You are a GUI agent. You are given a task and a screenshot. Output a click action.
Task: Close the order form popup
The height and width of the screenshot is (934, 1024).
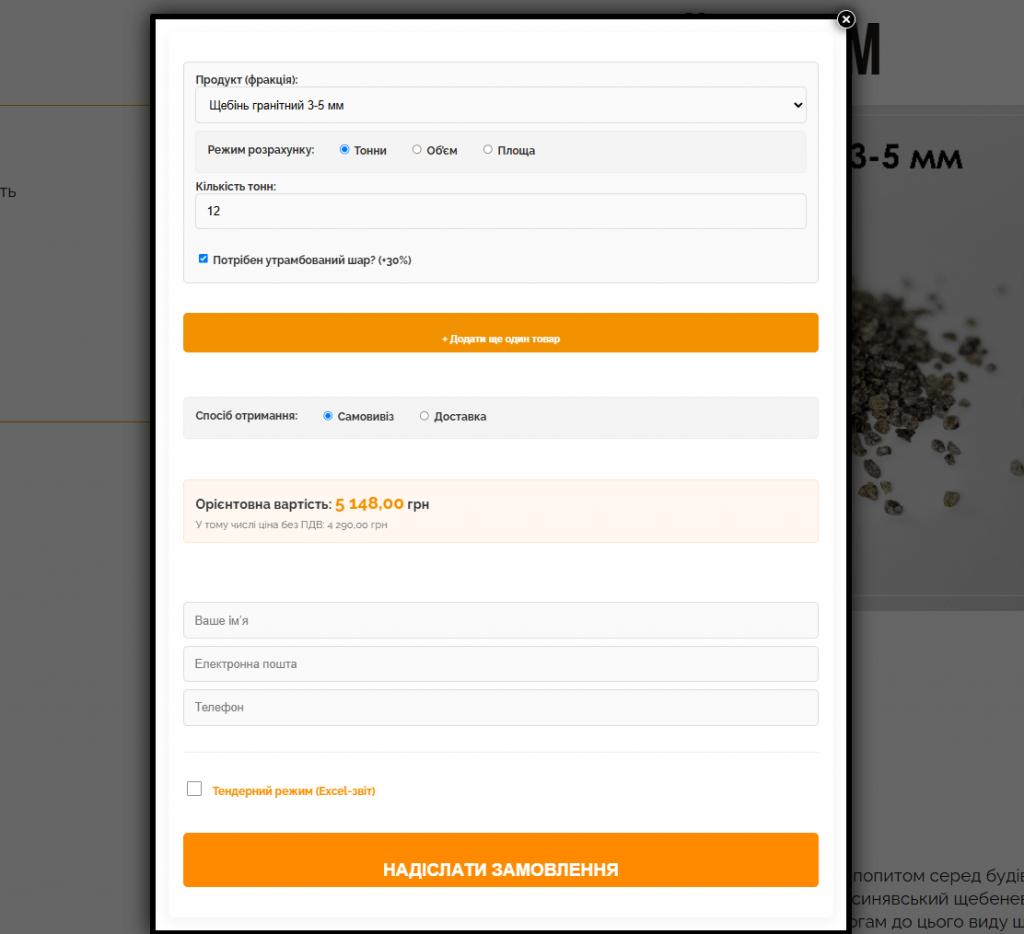click(x=846, y=20)
